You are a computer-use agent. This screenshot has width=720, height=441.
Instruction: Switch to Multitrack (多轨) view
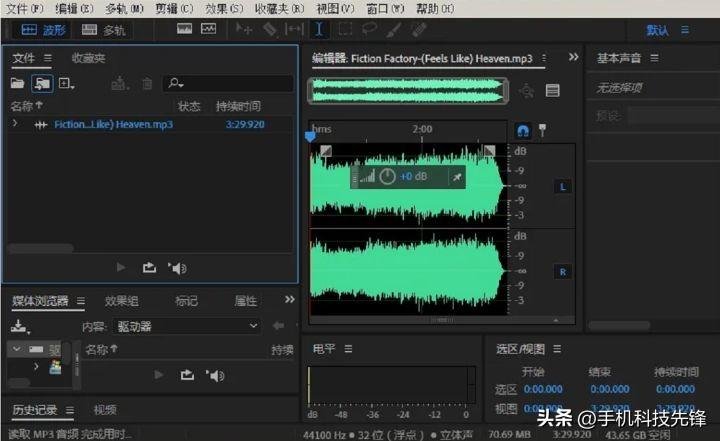click(x=102, y=30)
